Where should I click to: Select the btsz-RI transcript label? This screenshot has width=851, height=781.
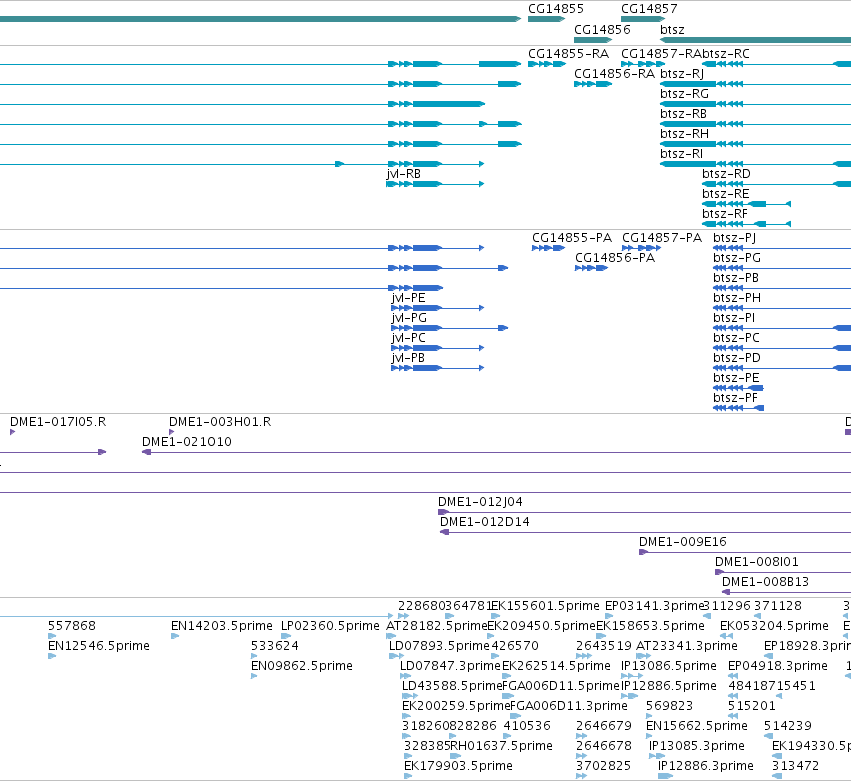(x=681, y=154)
